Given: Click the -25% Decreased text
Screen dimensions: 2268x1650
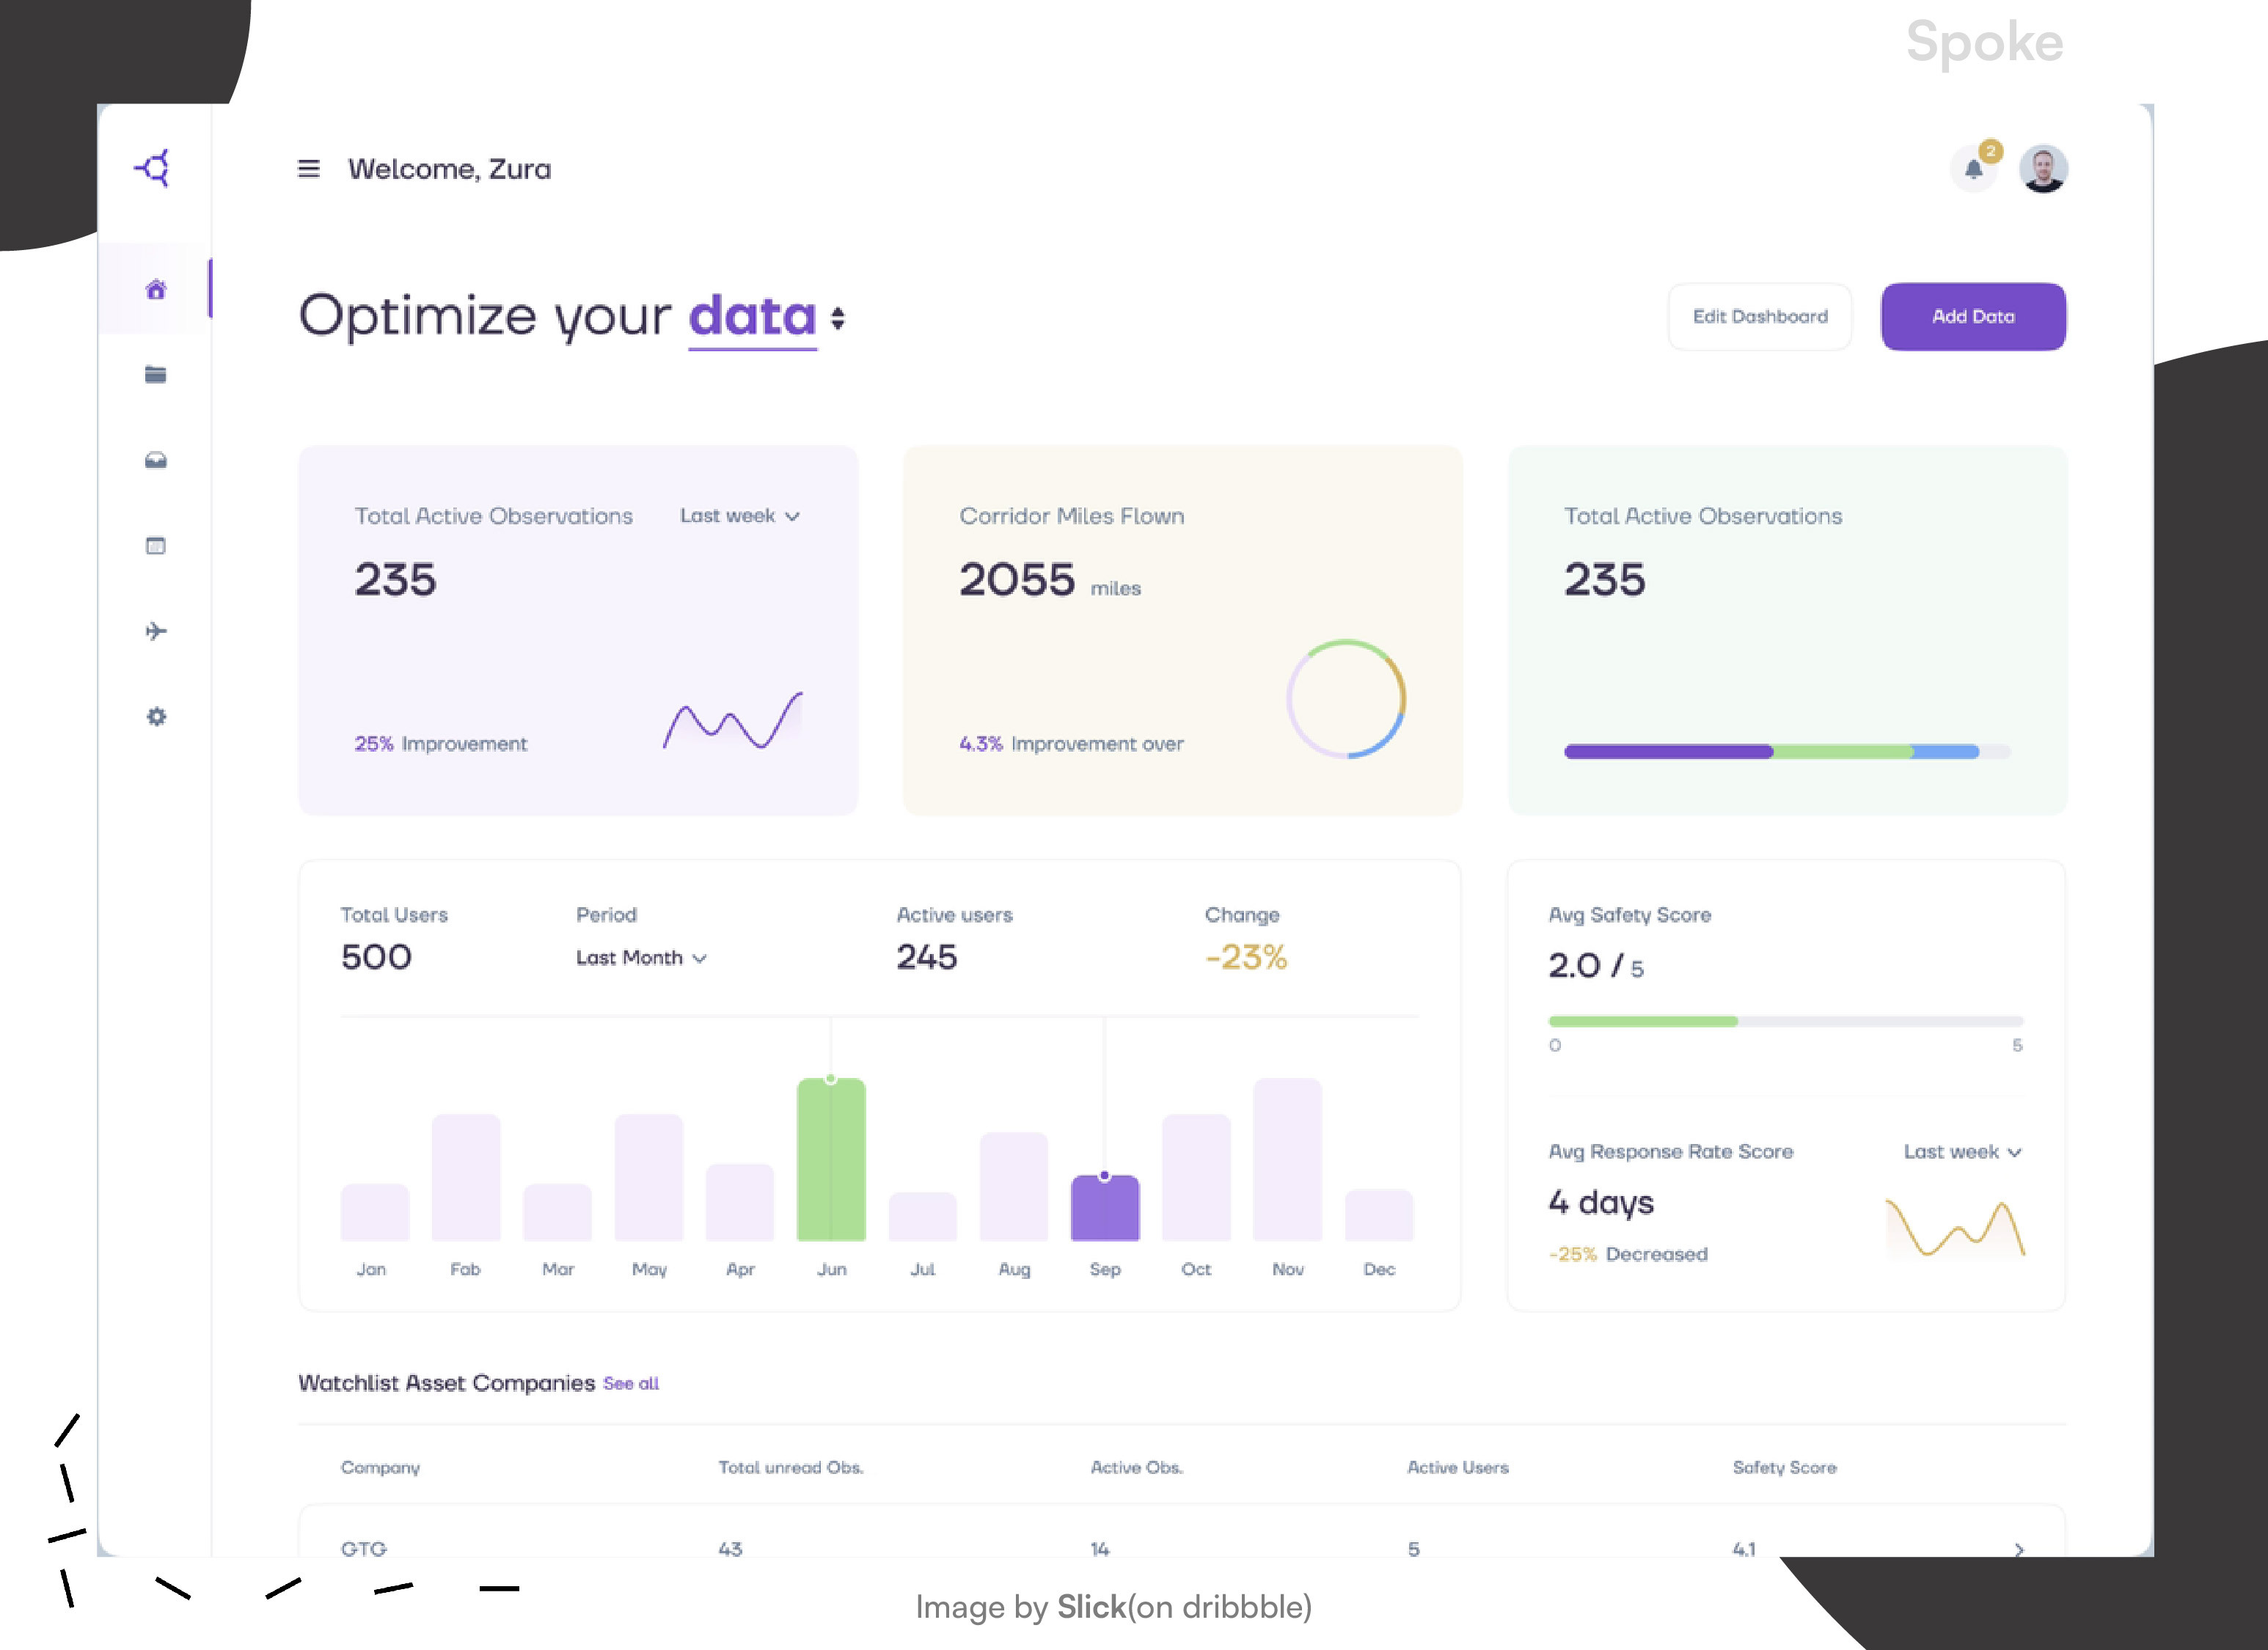Looking at the screenshot, I should (1628, 1254).
